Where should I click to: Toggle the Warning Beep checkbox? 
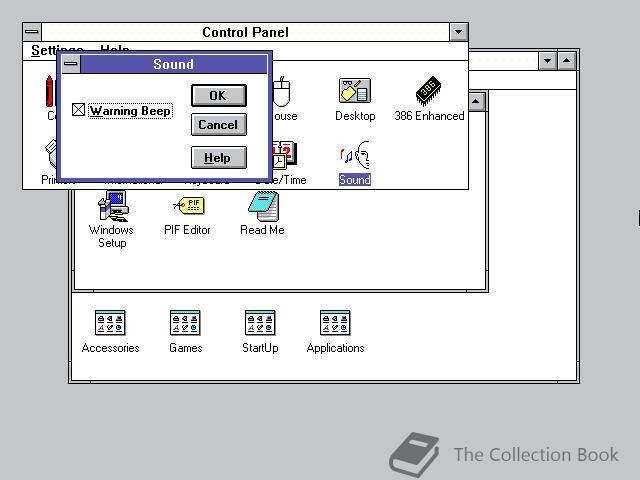tap(78, 110)
